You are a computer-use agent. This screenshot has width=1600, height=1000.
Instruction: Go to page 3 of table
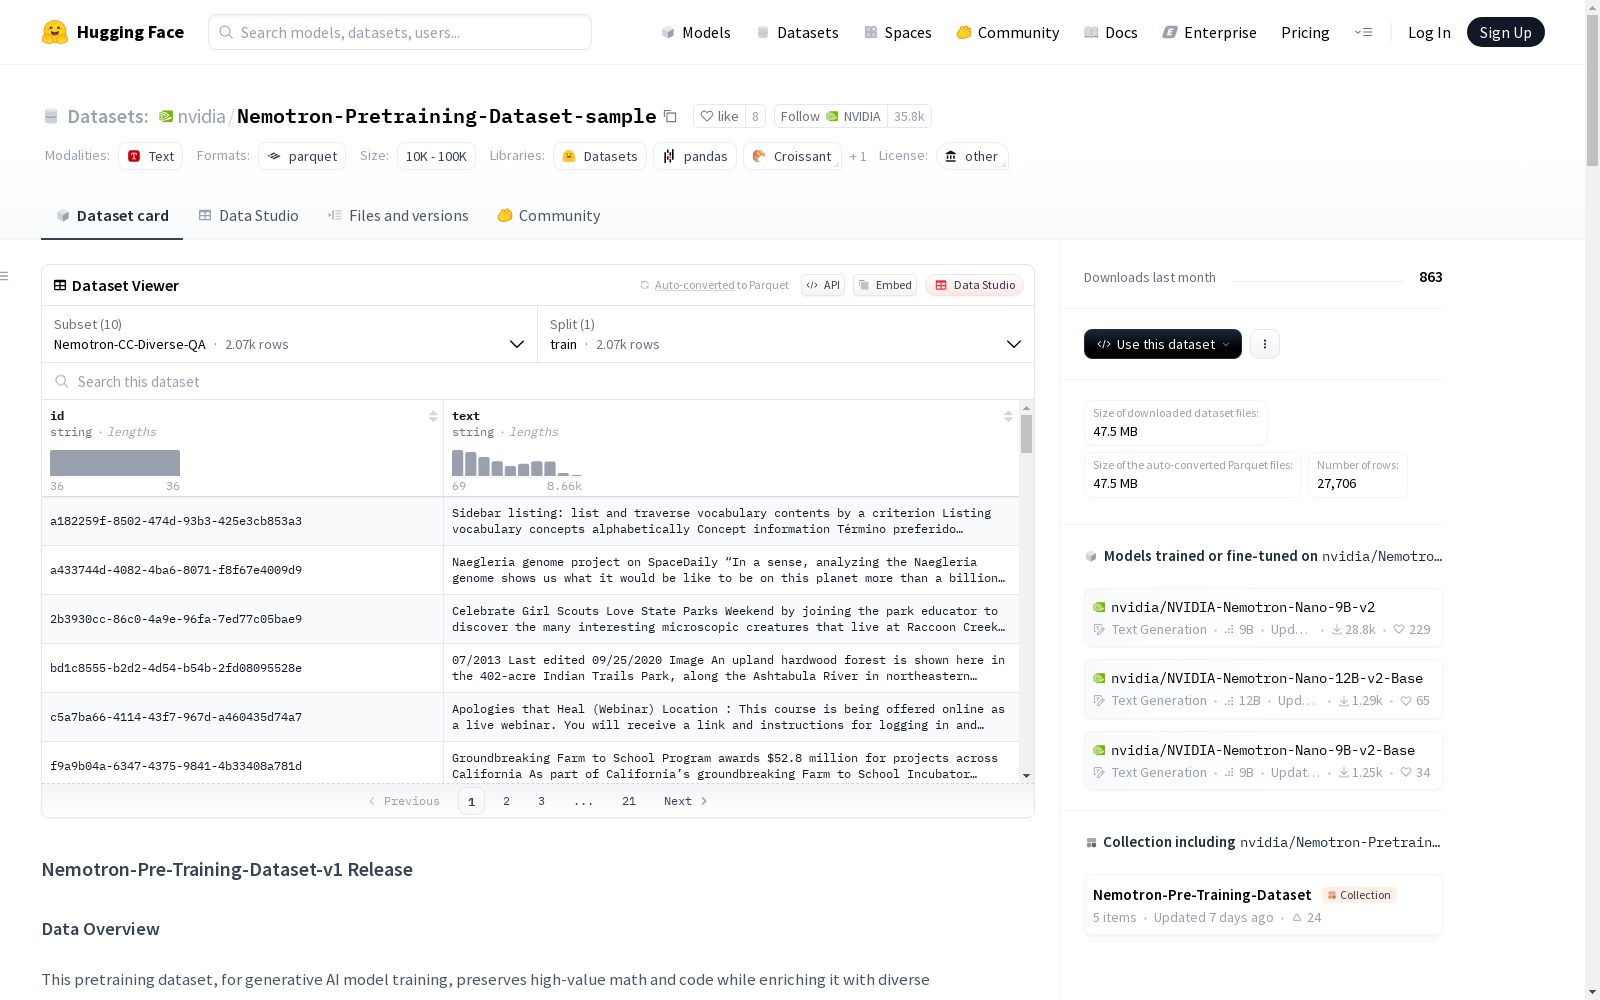[x=542, y=801]
